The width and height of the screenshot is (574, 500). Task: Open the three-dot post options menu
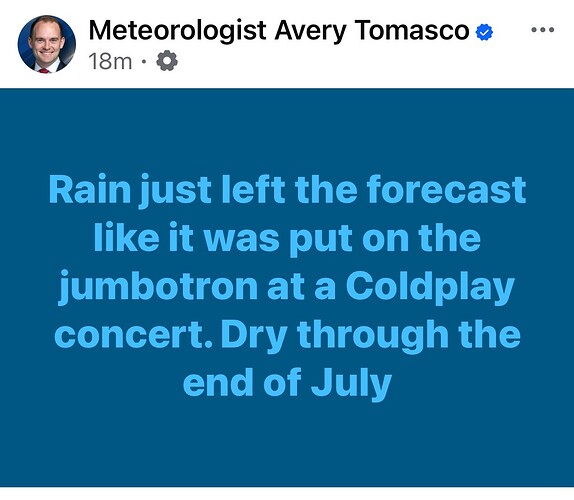click(543, 30)
